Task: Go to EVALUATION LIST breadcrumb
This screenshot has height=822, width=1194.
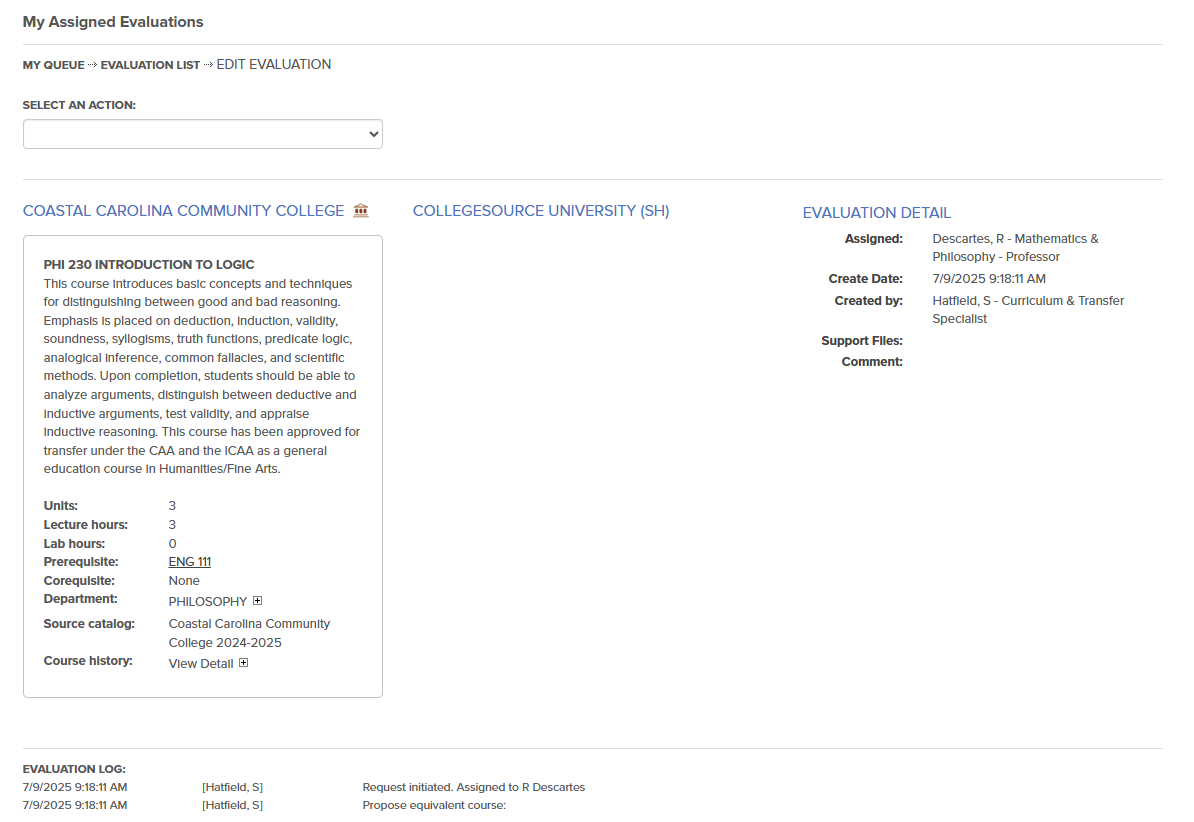Action: click(150, 65)
